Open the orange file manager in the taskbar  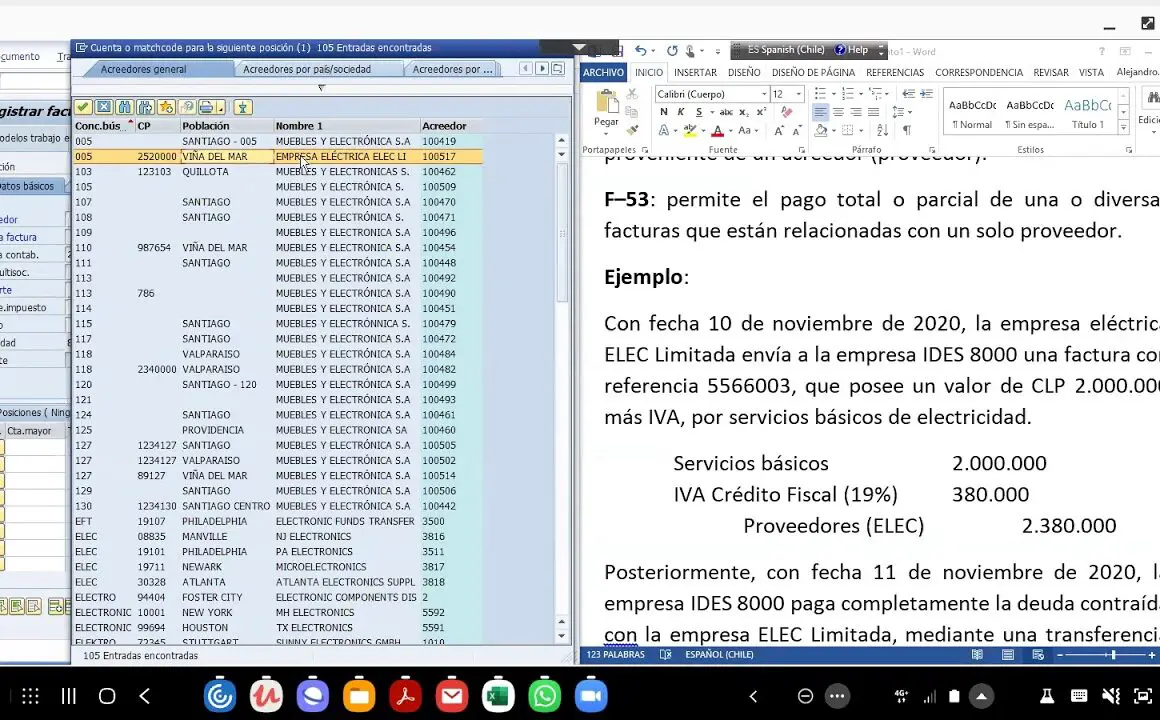point(359,696)
